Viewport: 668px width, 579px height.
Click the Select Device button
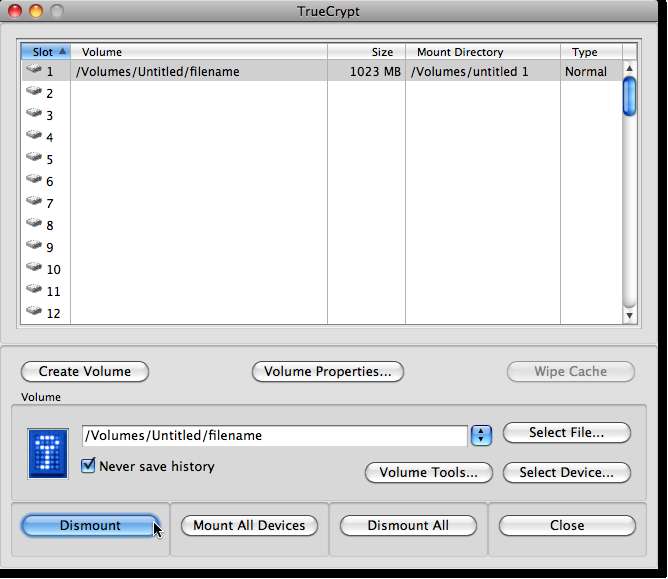[x=567, y=472]
